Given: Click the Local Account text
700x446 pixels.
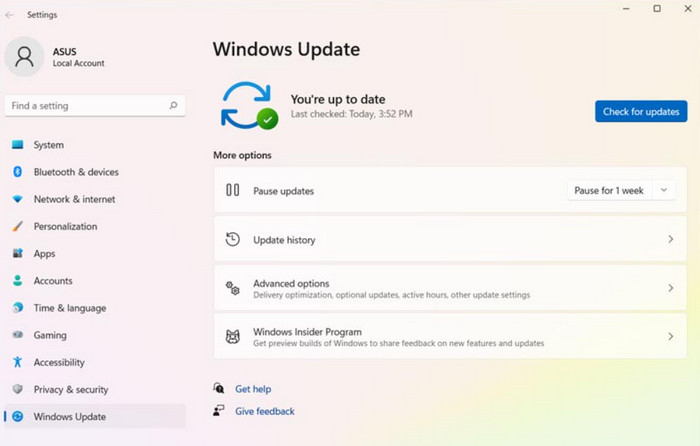Looking at the screenshot, I should pyautogui.click(x=79, y=63).
